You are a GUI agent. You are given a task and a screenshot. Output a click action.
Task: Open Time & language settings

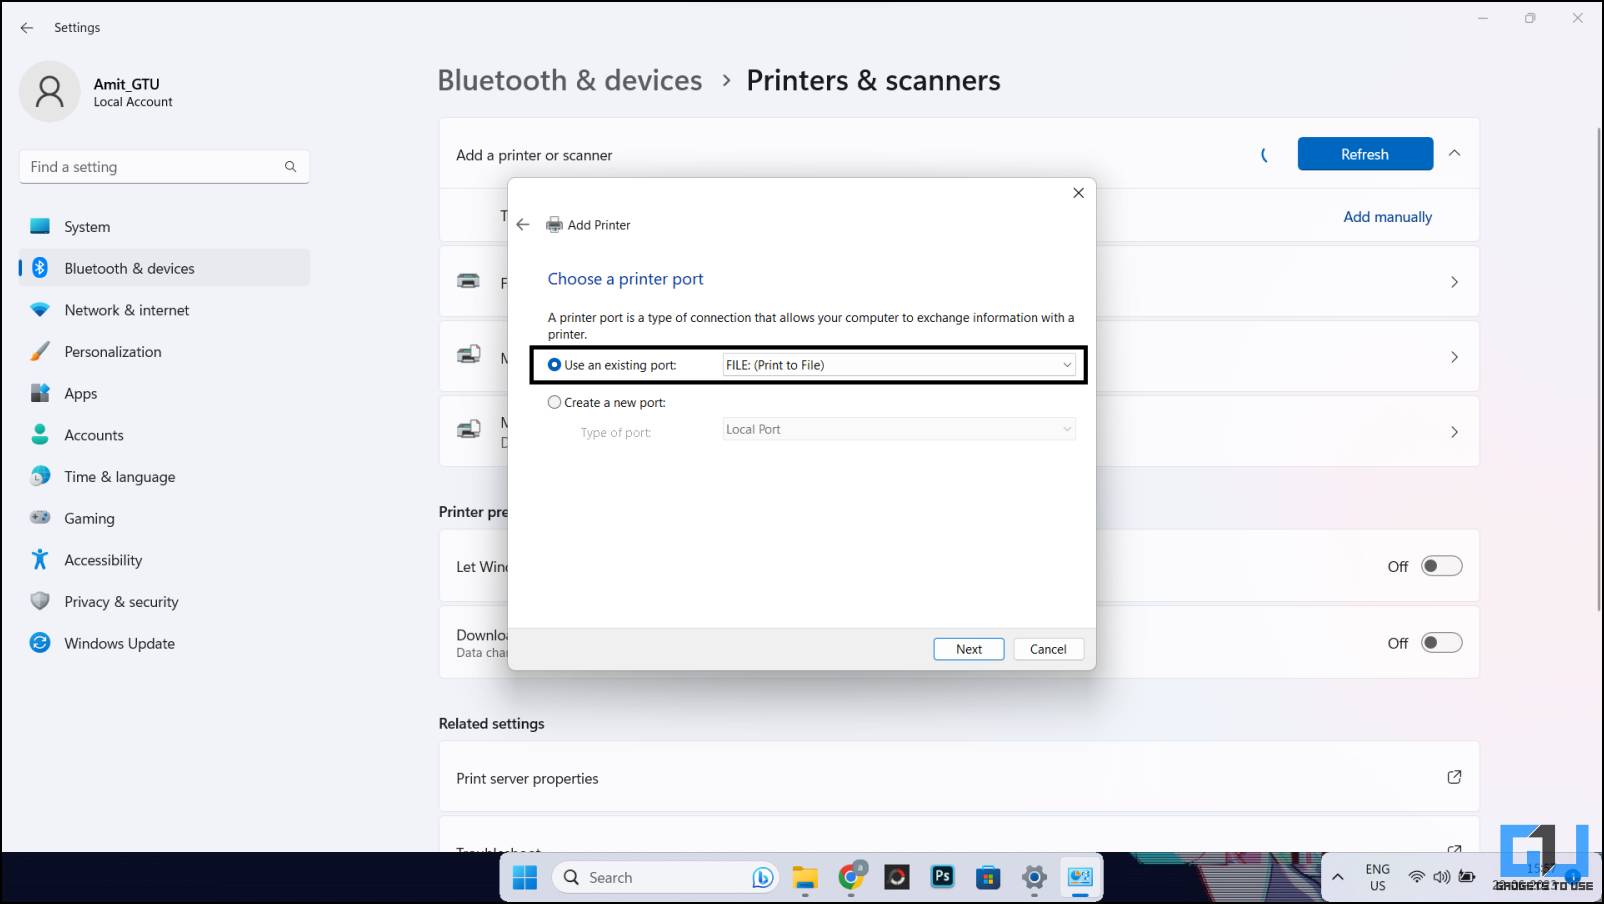[x=164, y=477]
